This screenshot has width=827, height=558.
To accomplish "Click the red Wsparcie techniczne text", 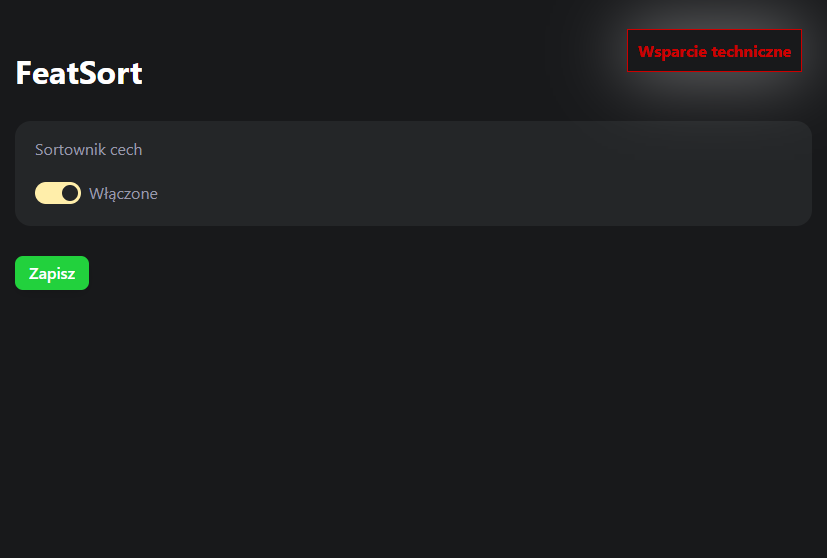I will pos(714,52).
